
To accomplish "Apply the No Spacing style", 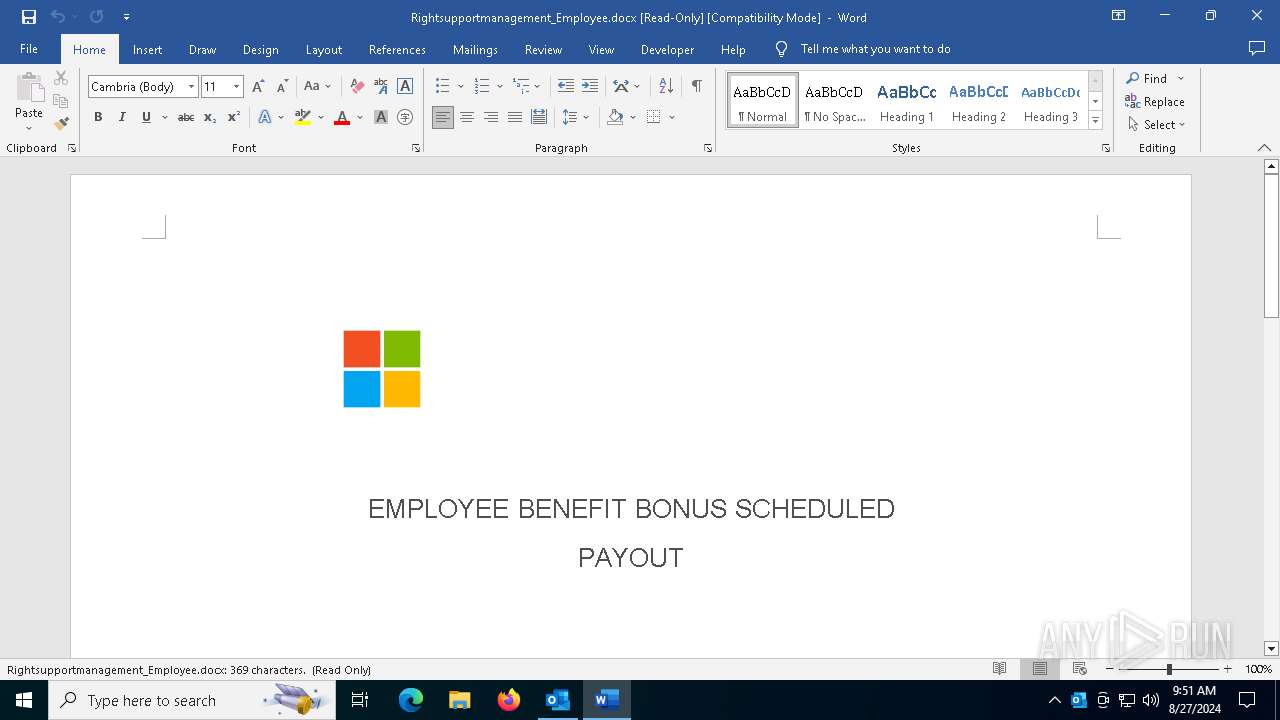I will (x=835, y=101).
